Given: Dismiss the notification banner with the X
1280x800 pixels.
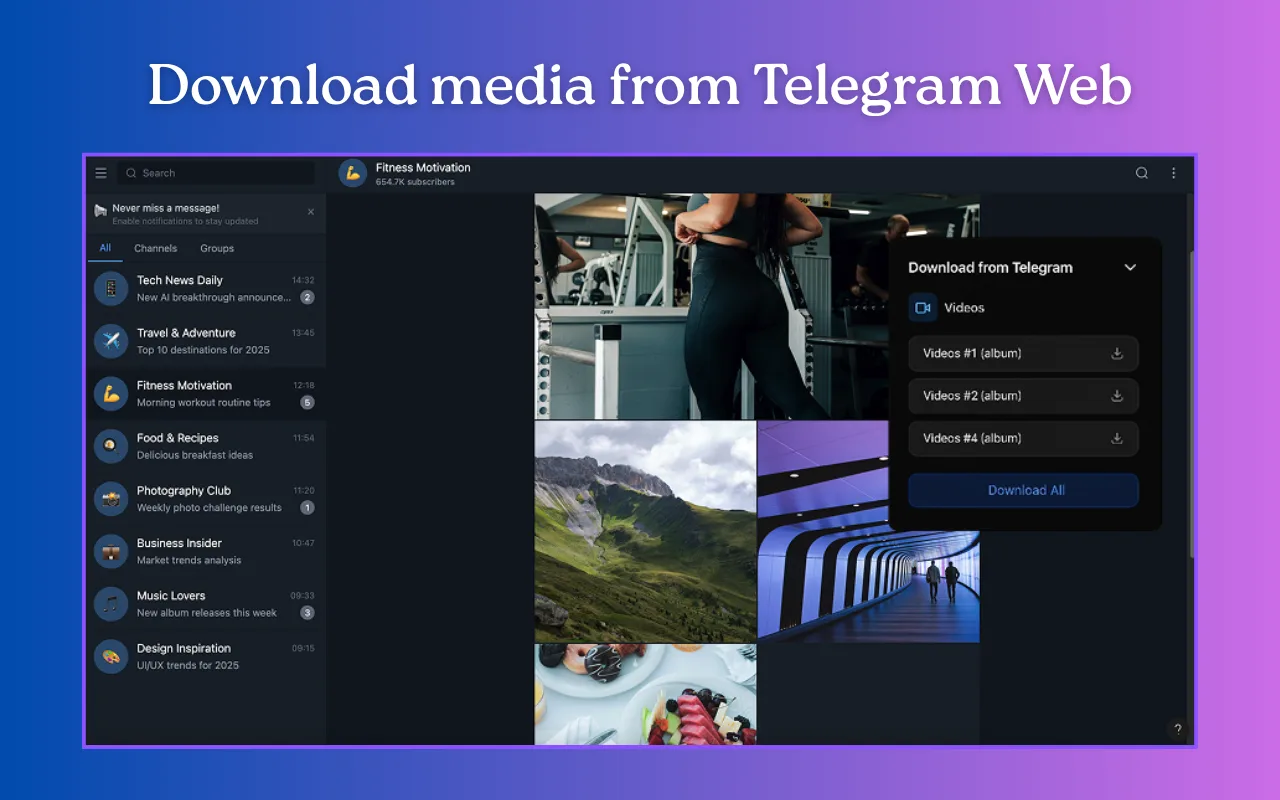Looking at the screenshot, I should click(x=311, y=212).
